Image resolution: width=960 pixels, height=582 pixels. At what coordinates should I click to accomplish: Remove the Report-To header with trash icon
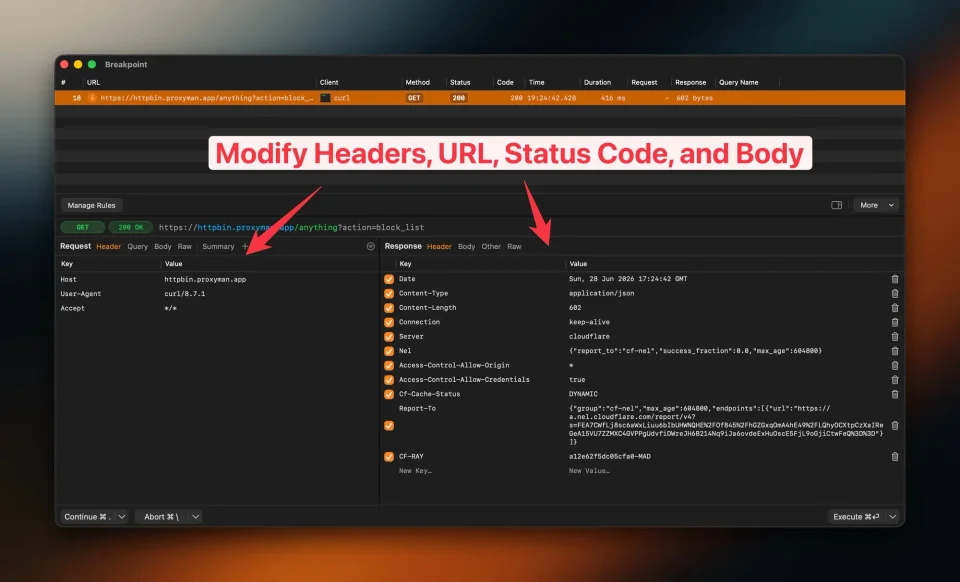point(894,425)
